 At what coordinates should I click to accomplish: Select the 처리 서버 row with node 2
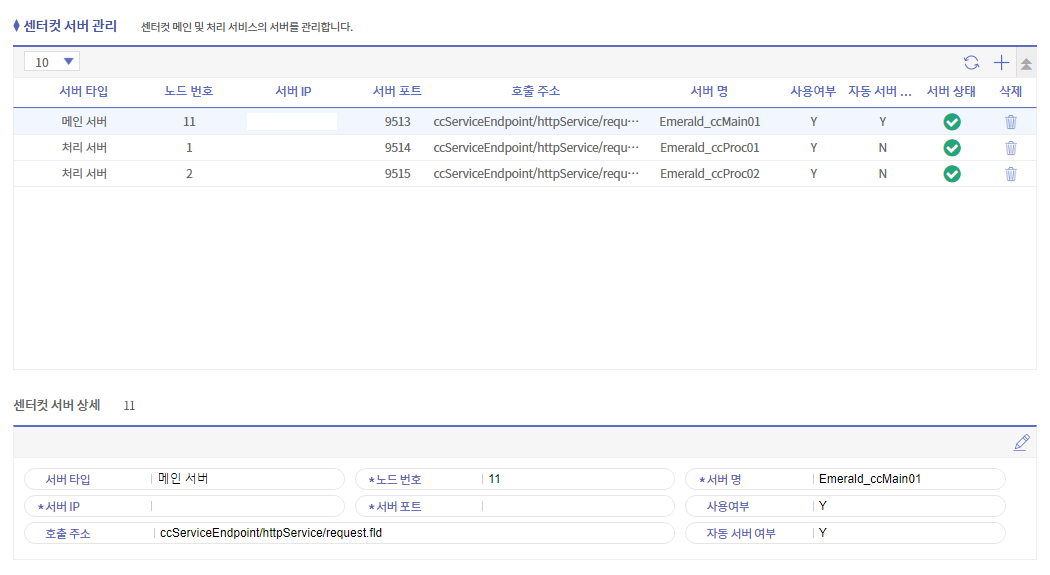point(84,174)
